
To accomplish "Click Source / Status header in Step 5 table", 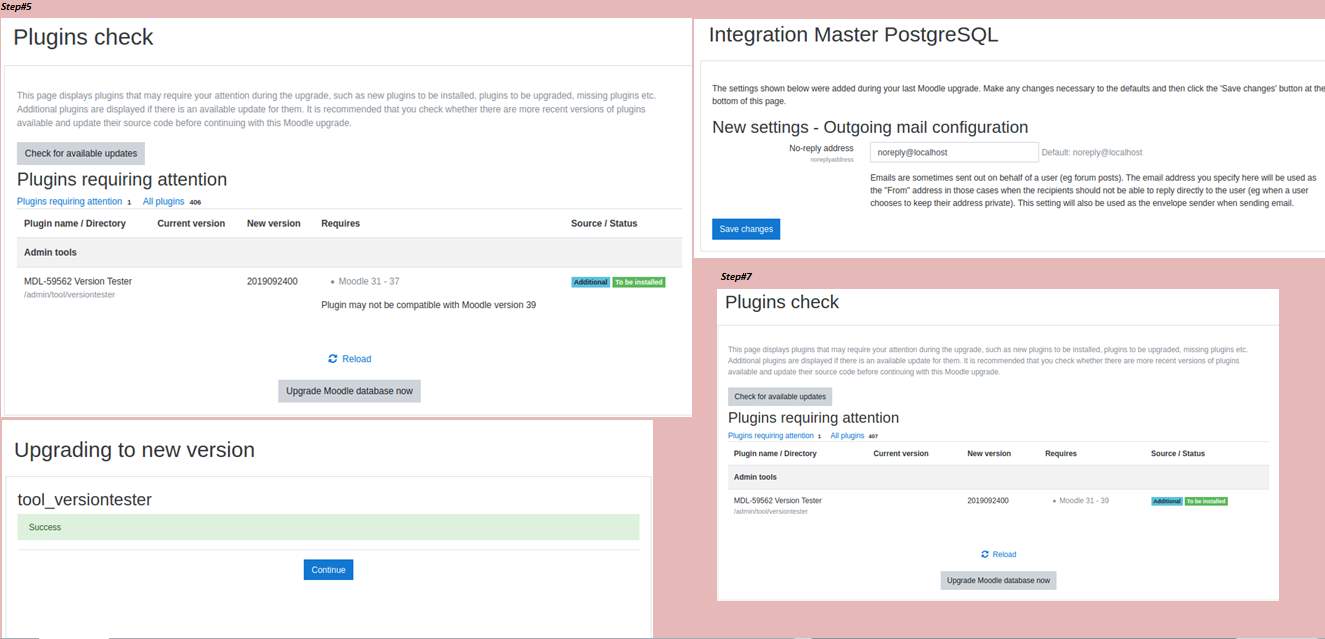I will (604, 223).
